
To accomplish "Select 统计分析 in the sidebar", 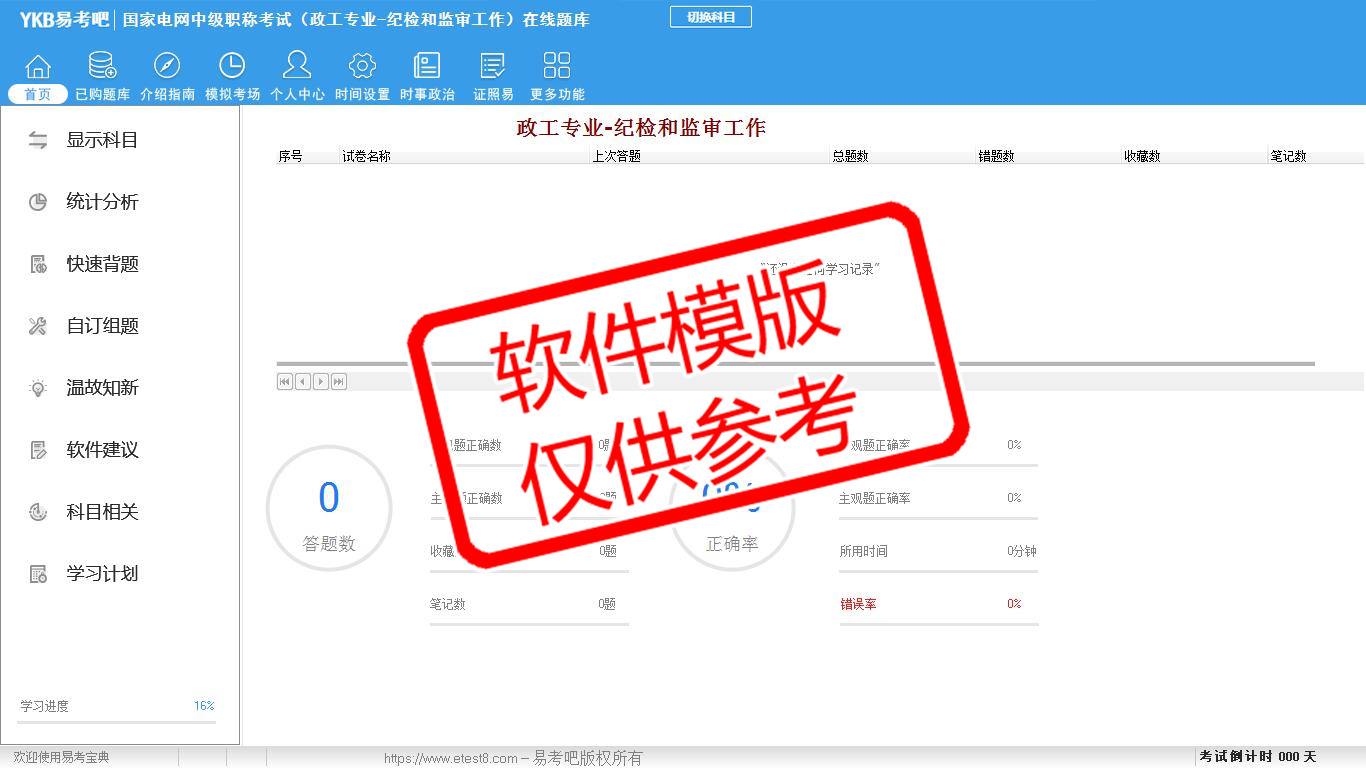I will (x=102, y=202).
